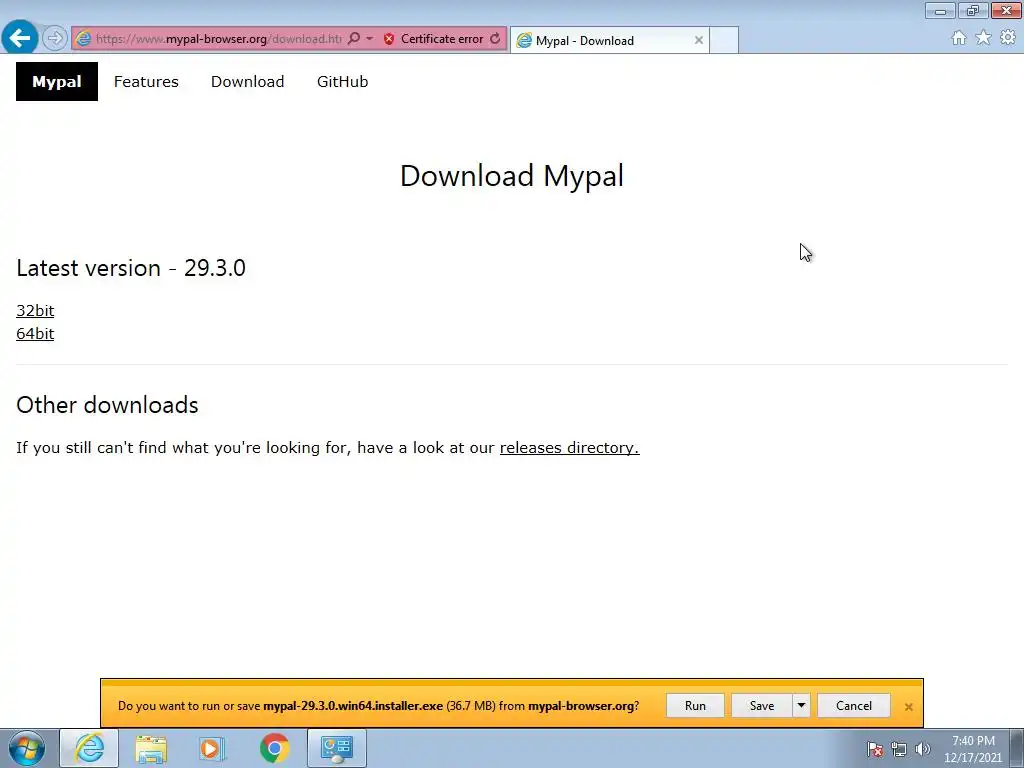Click the forward navigation arrow
This screenshot has width=1024, height=768.
tap(55, 39)
